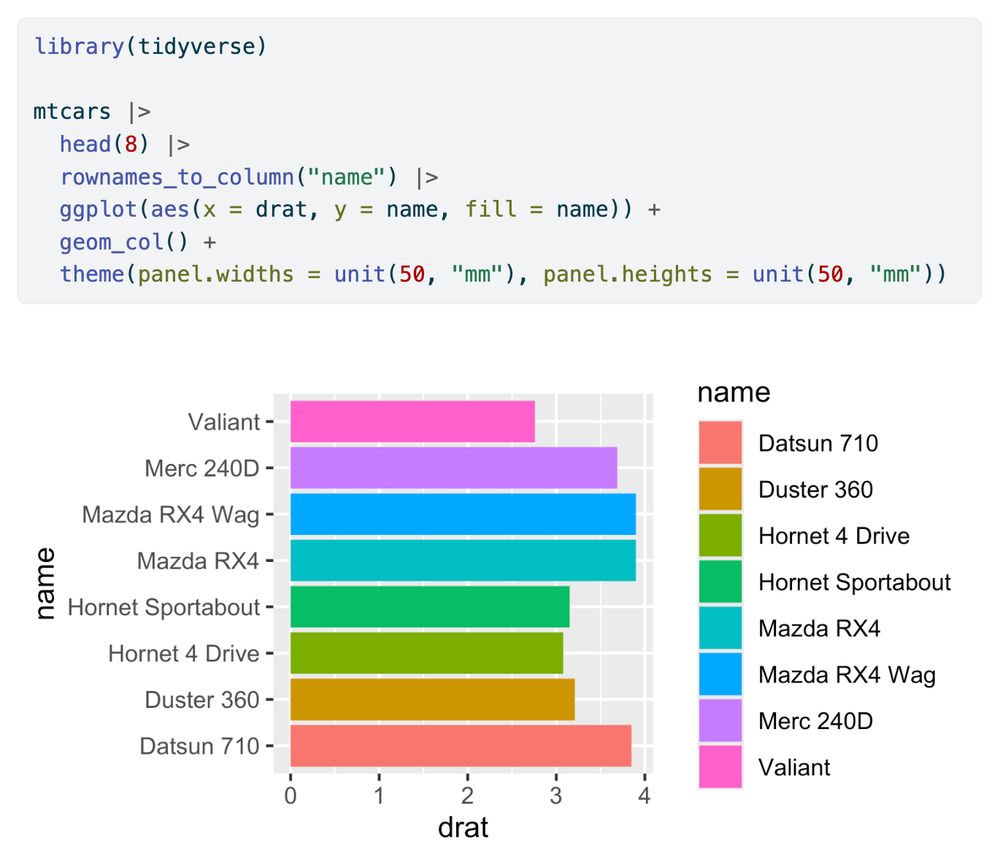Screen dimensions: 1000x864
Task: Click the 'Duster 360' legend text
Action: (x=816, y=490)
